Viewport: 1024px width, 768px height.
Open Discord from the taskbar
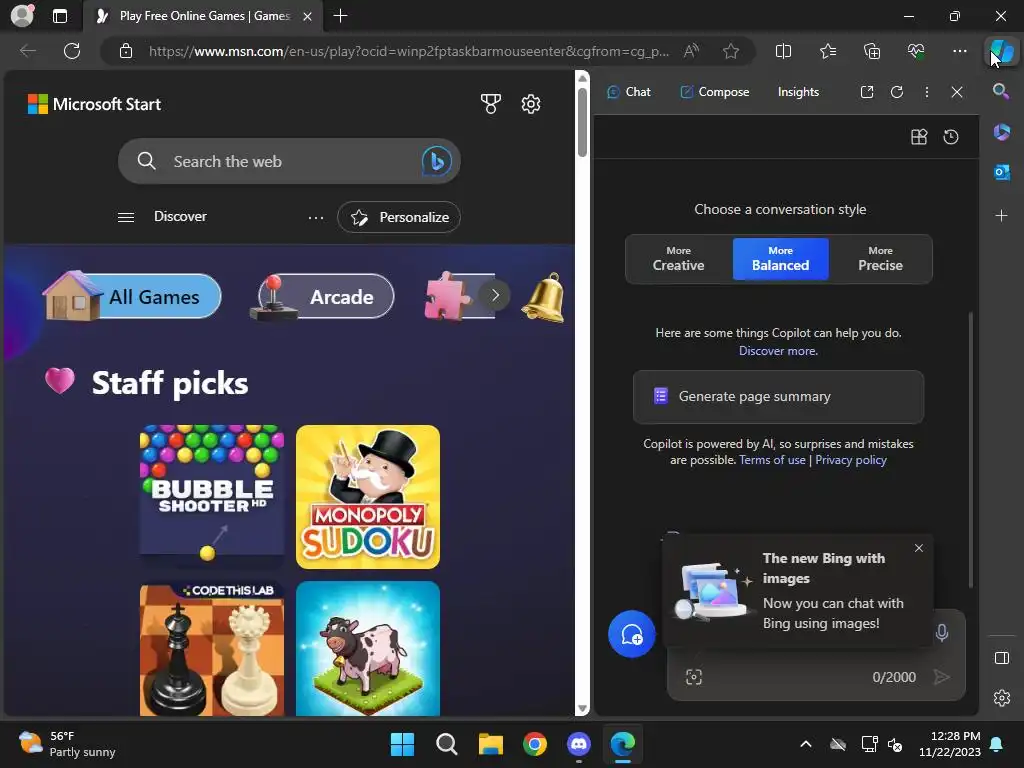tap(579, 744)
